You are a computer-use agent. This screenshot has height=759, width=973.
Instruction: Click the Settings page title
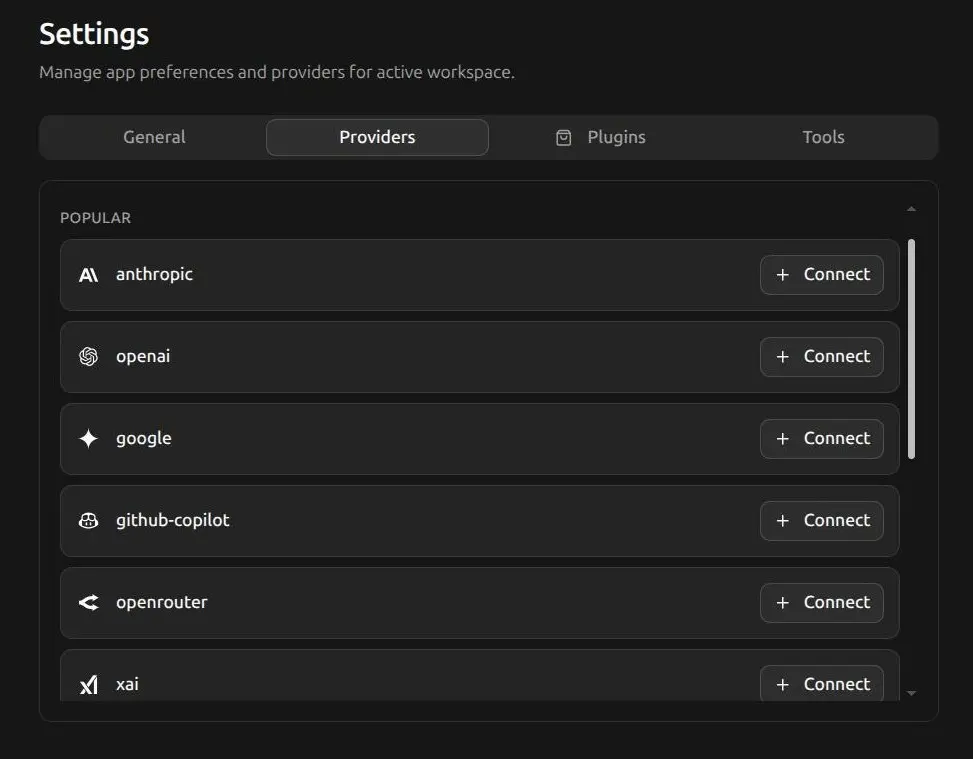click(x=94, y=35)
